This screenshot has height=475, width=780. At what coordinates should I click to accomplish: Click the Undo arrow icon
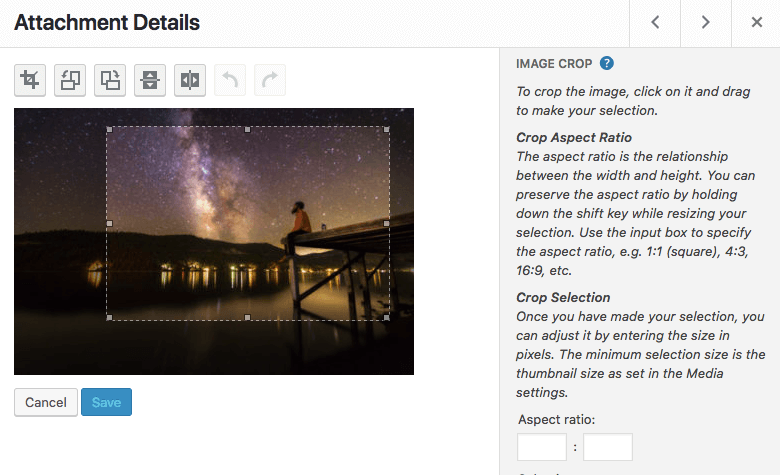pos(230,80)
